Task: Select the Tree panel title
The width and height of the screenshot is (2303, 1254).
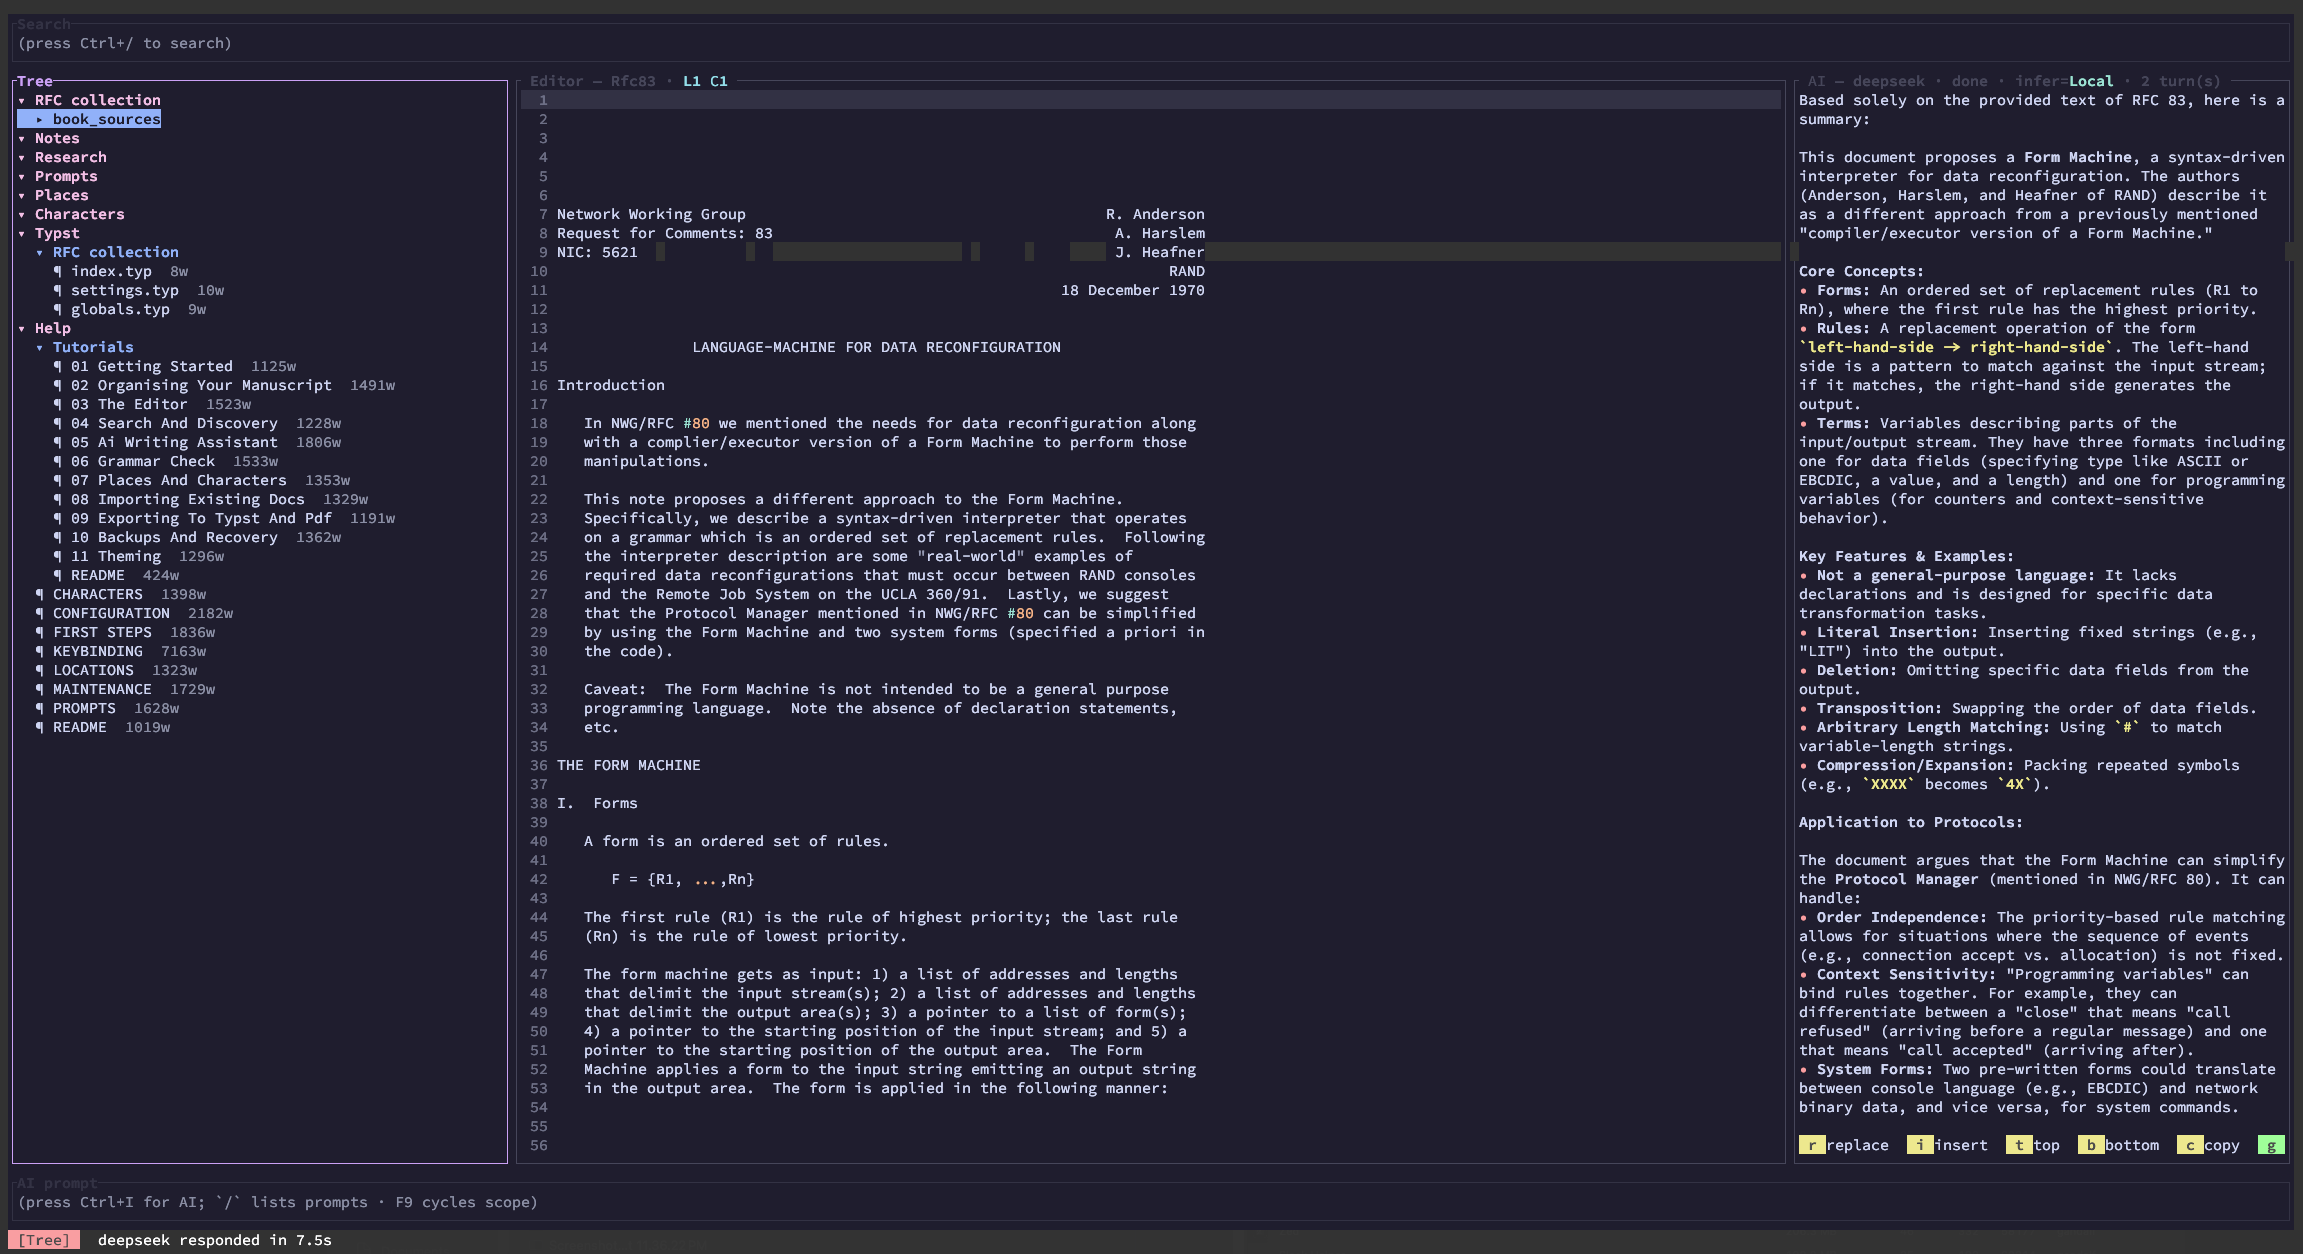Action: pos(35,81)
